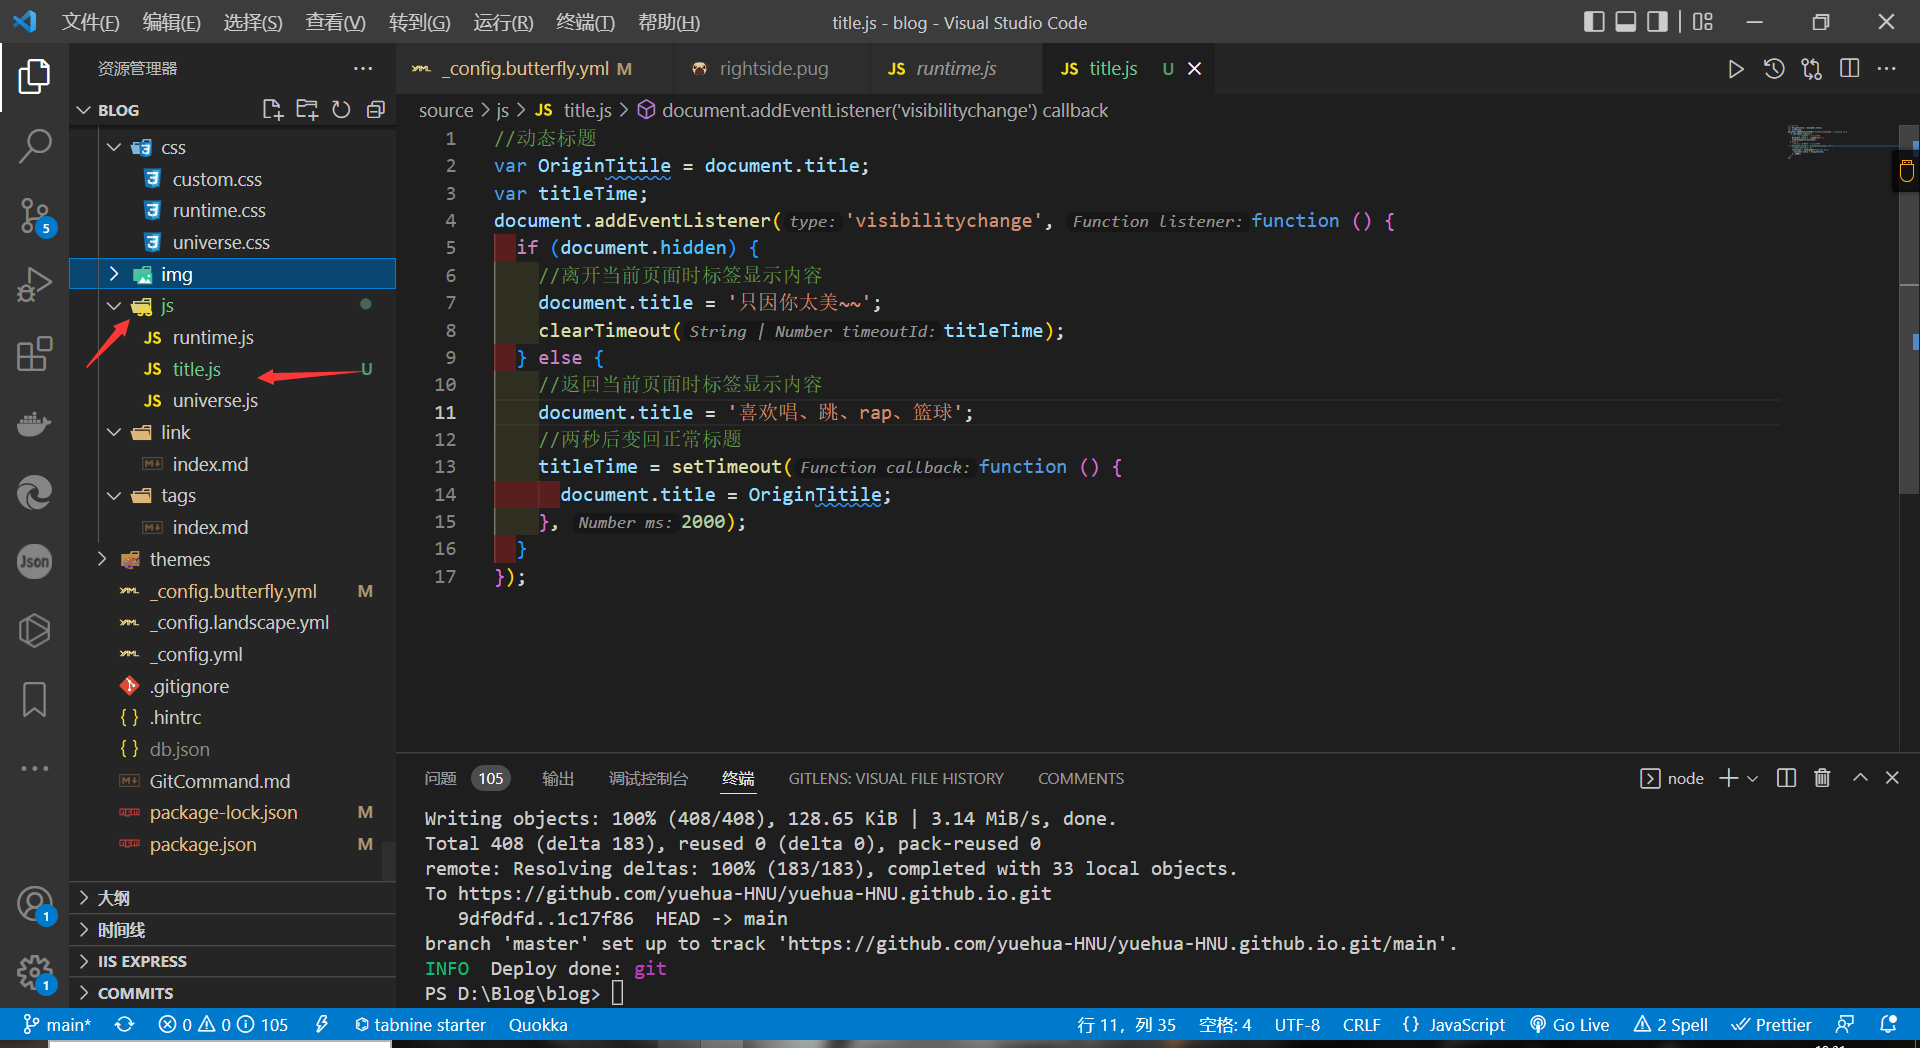This screenshot has width=1920, height=1048.
Task: Open the 终端 menu in menu bar
Action: (x=585, y=22)
